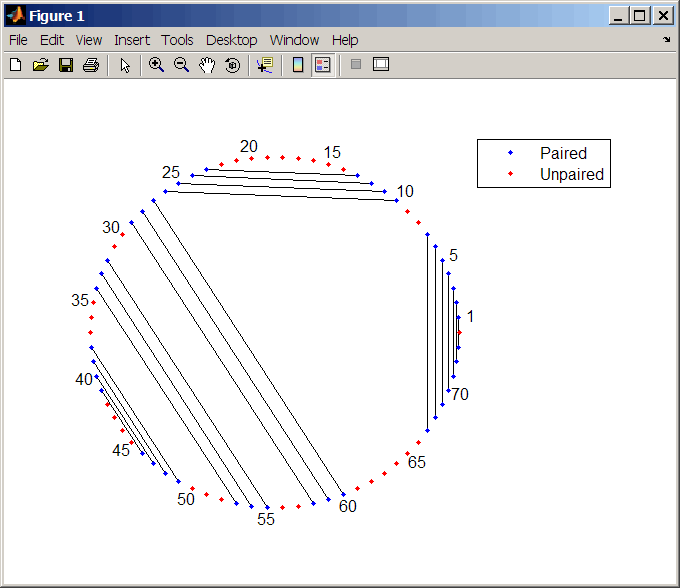Open the Help menu
Viewport: 680px width, 588px height.
point(345,40)
